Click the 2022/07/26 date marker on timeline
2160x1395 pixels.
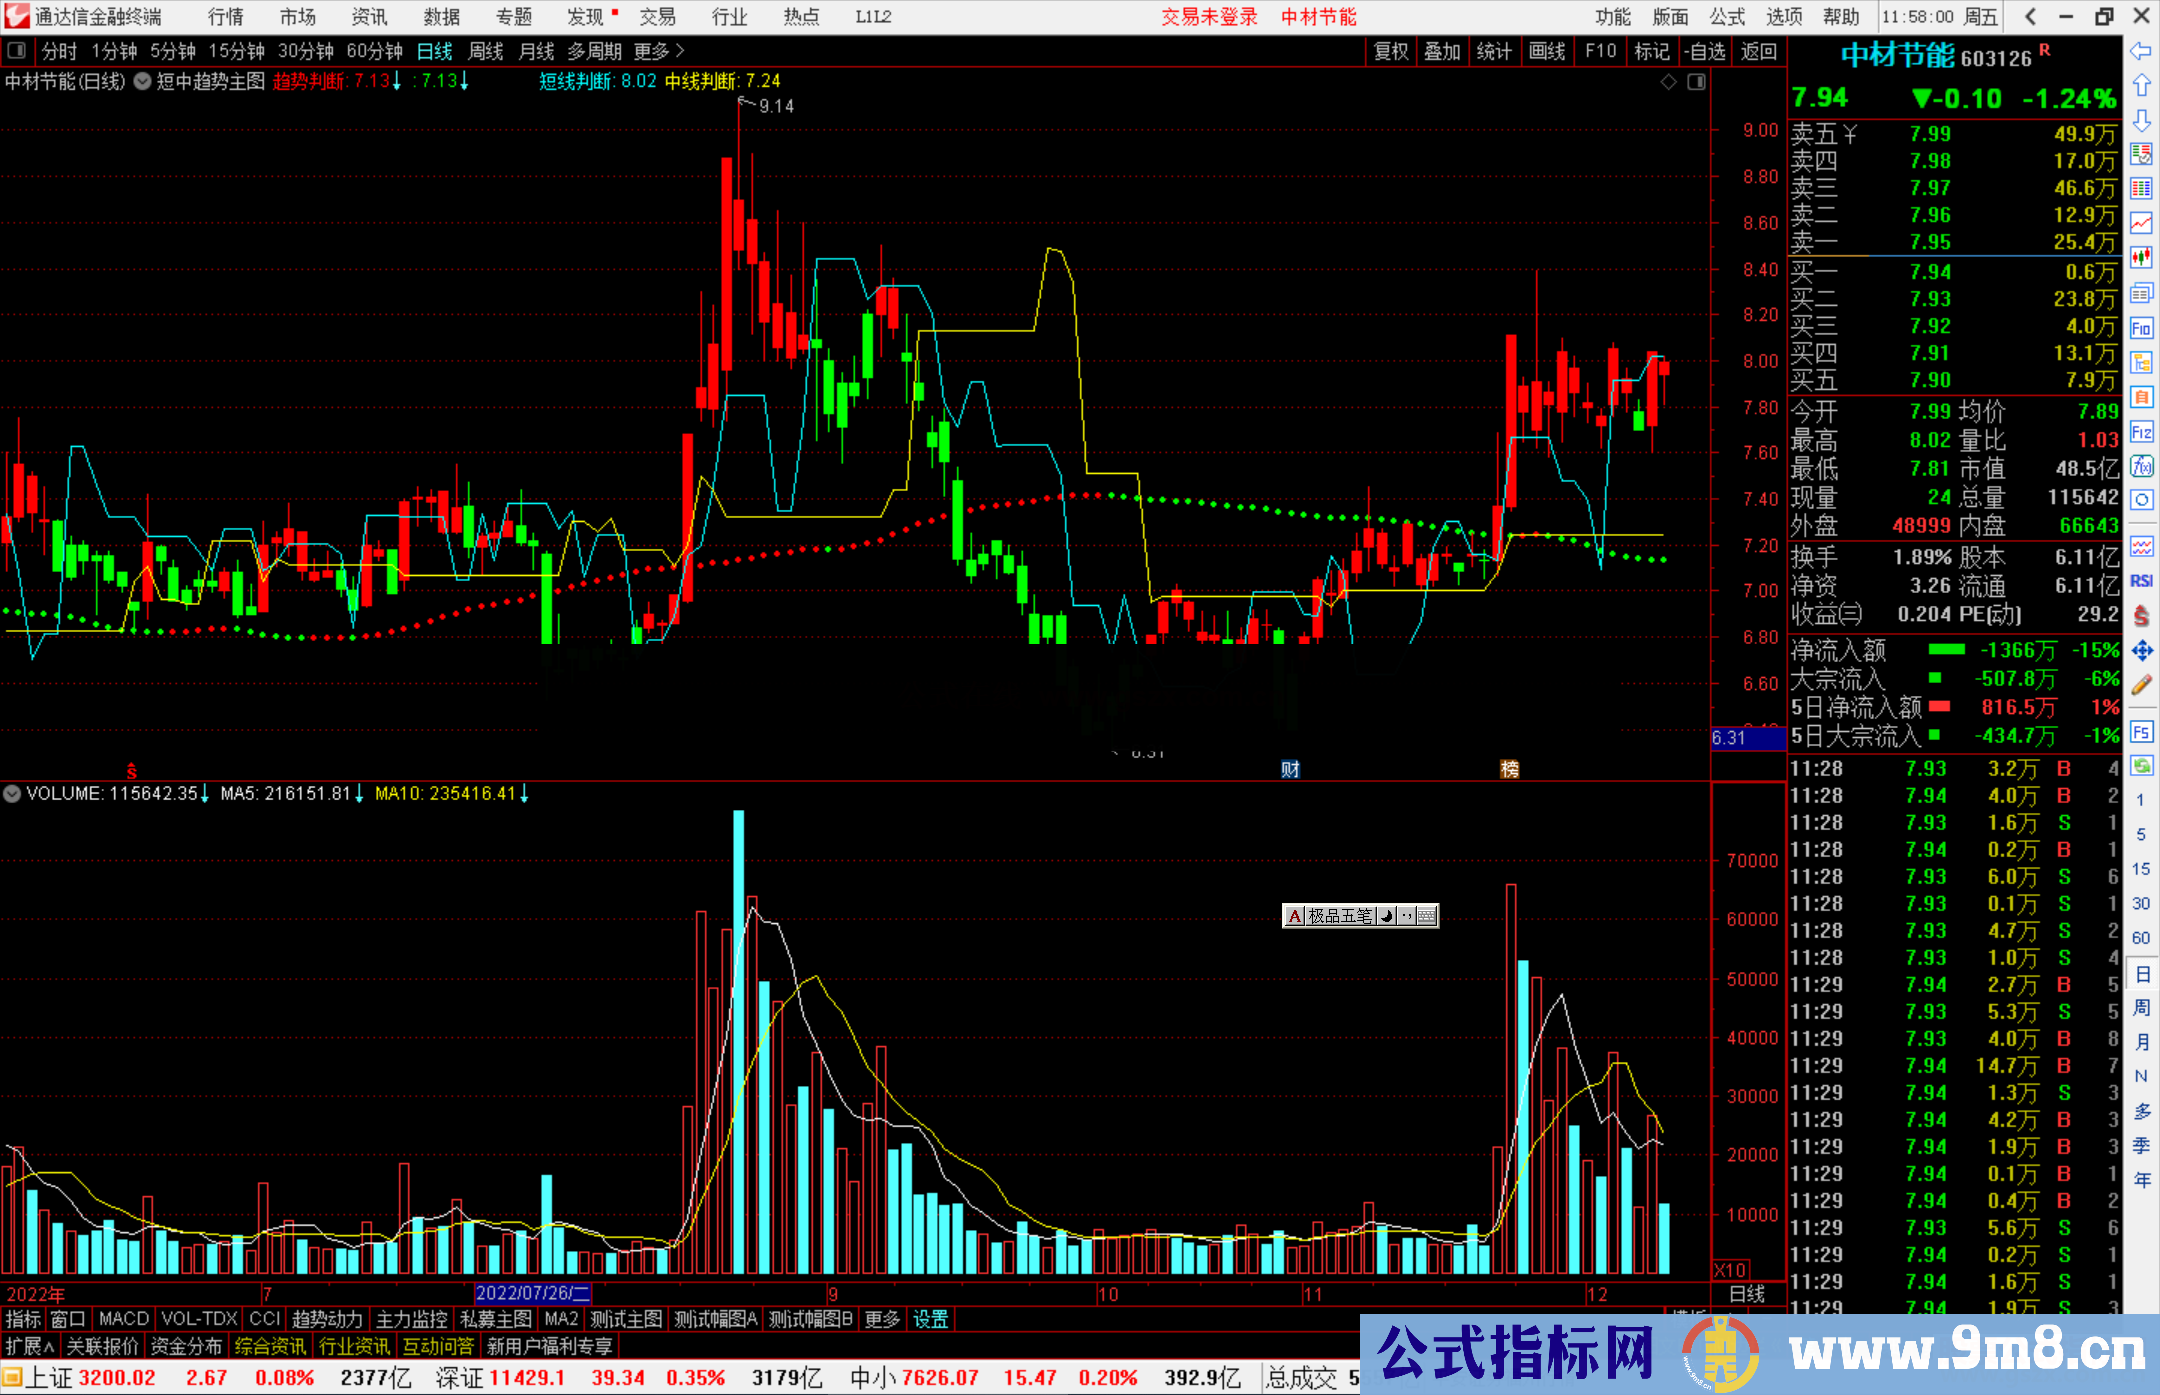532,1293
